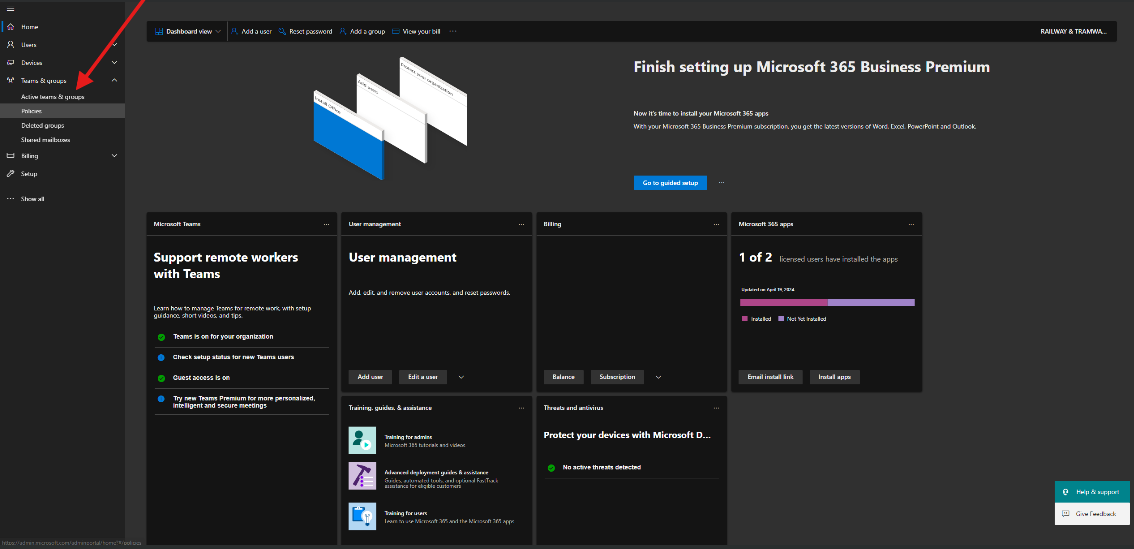Open Active teams & groups

(x=53, y=96)
